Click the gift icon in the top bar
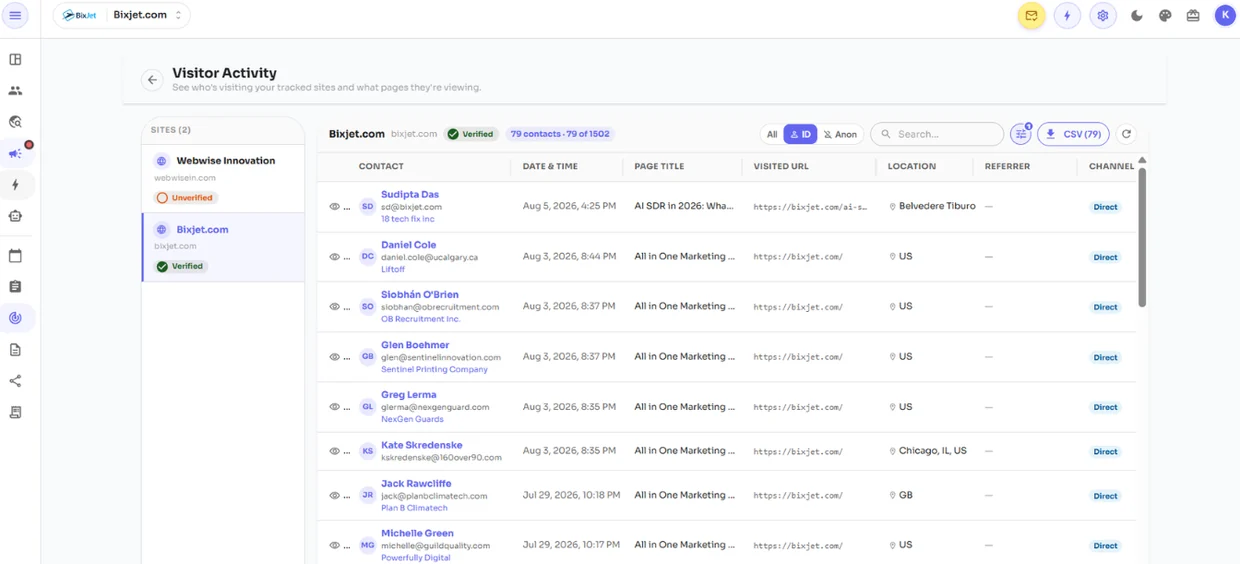The width and height of the screenshot is (1240, 564). tap(1193, 16)
